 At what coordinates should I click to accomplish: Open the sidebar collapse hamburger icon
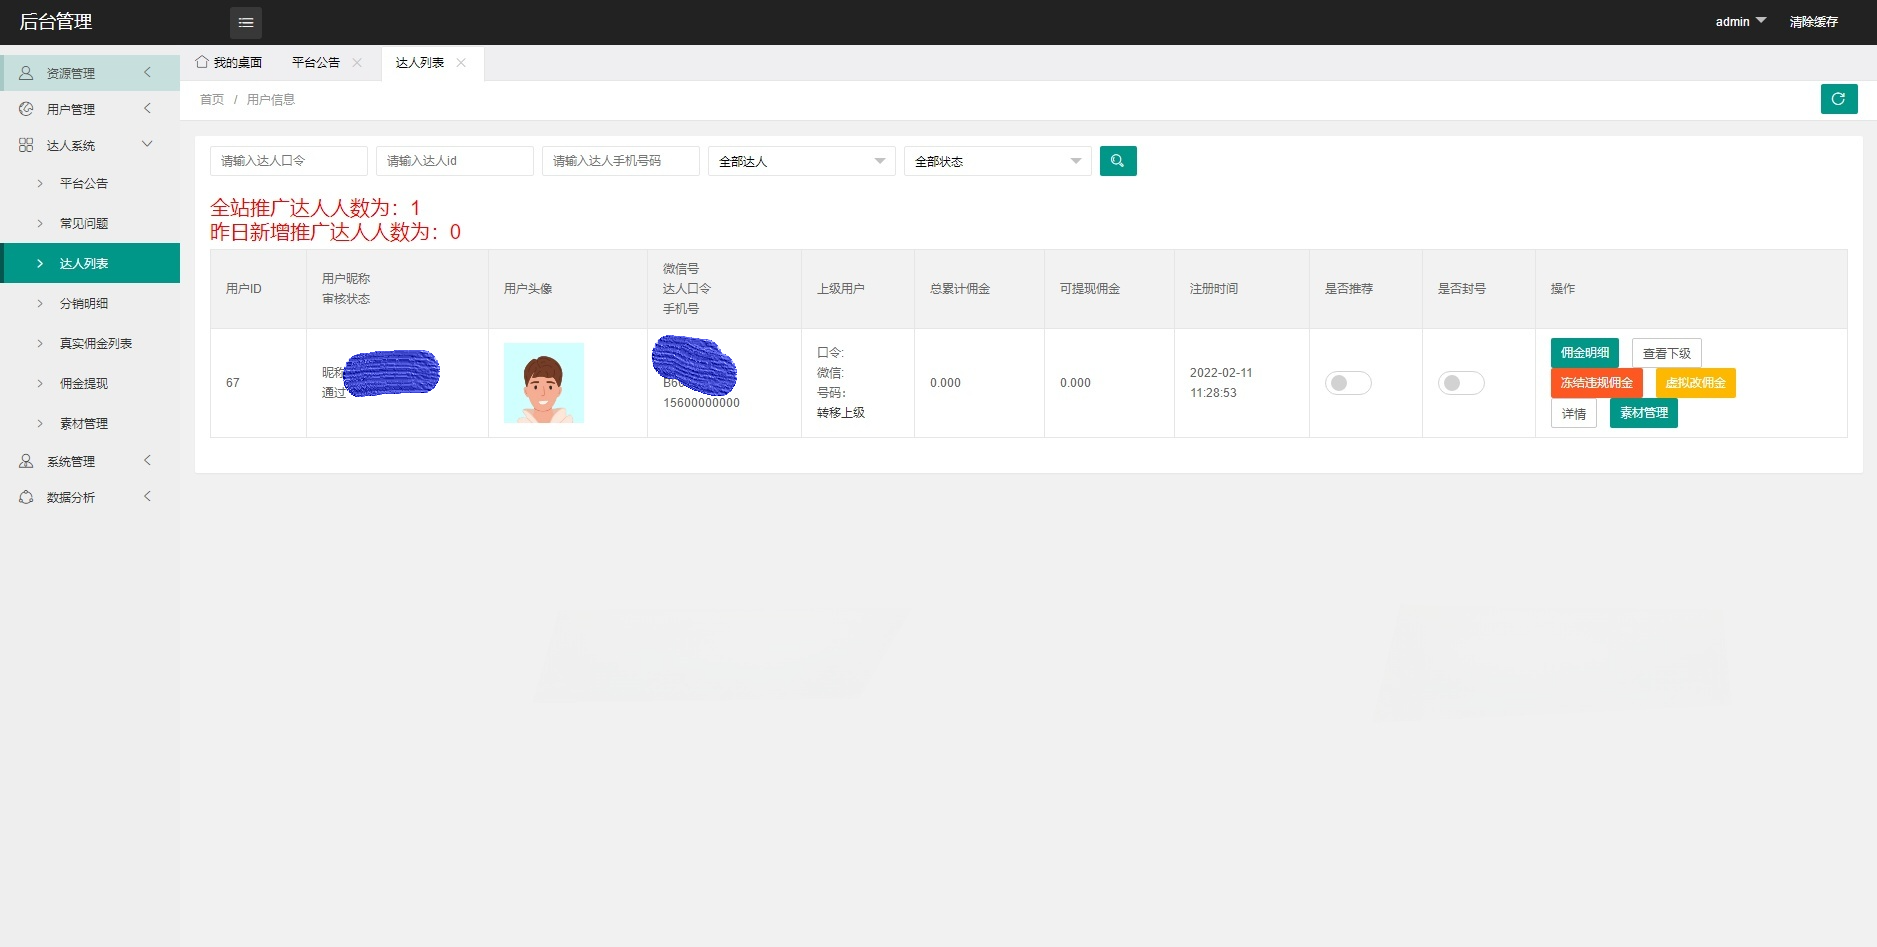click(246, 22)
